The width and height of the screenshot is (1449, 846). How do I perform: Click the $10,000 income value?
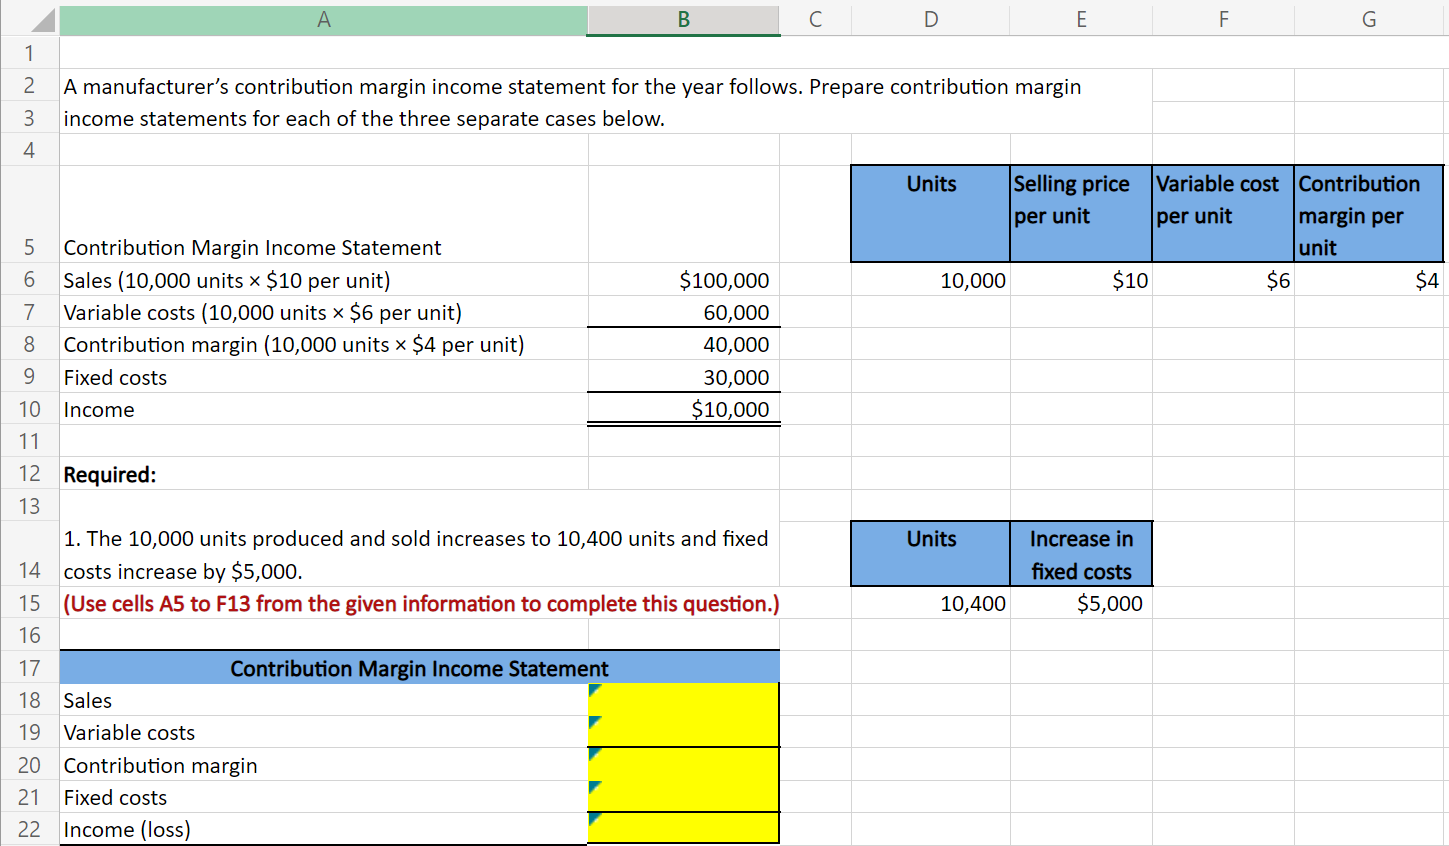(x=684, y=409)
